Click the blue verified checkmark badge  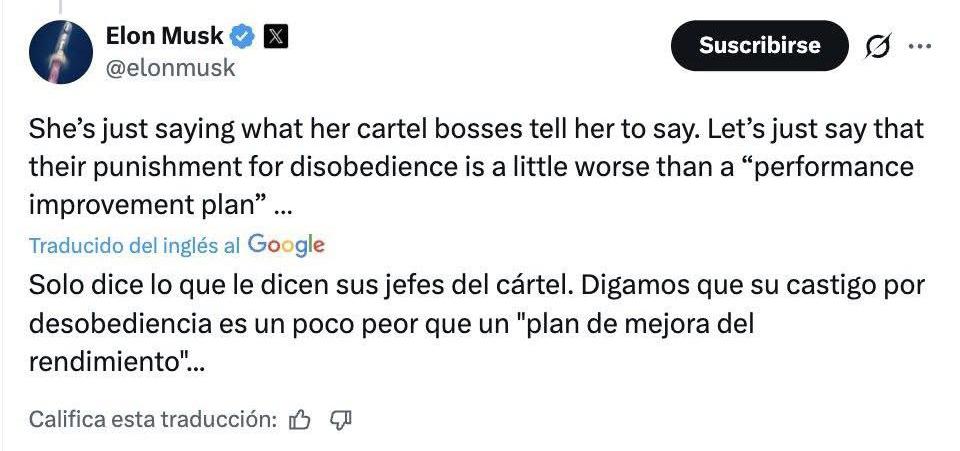[243, 38]
